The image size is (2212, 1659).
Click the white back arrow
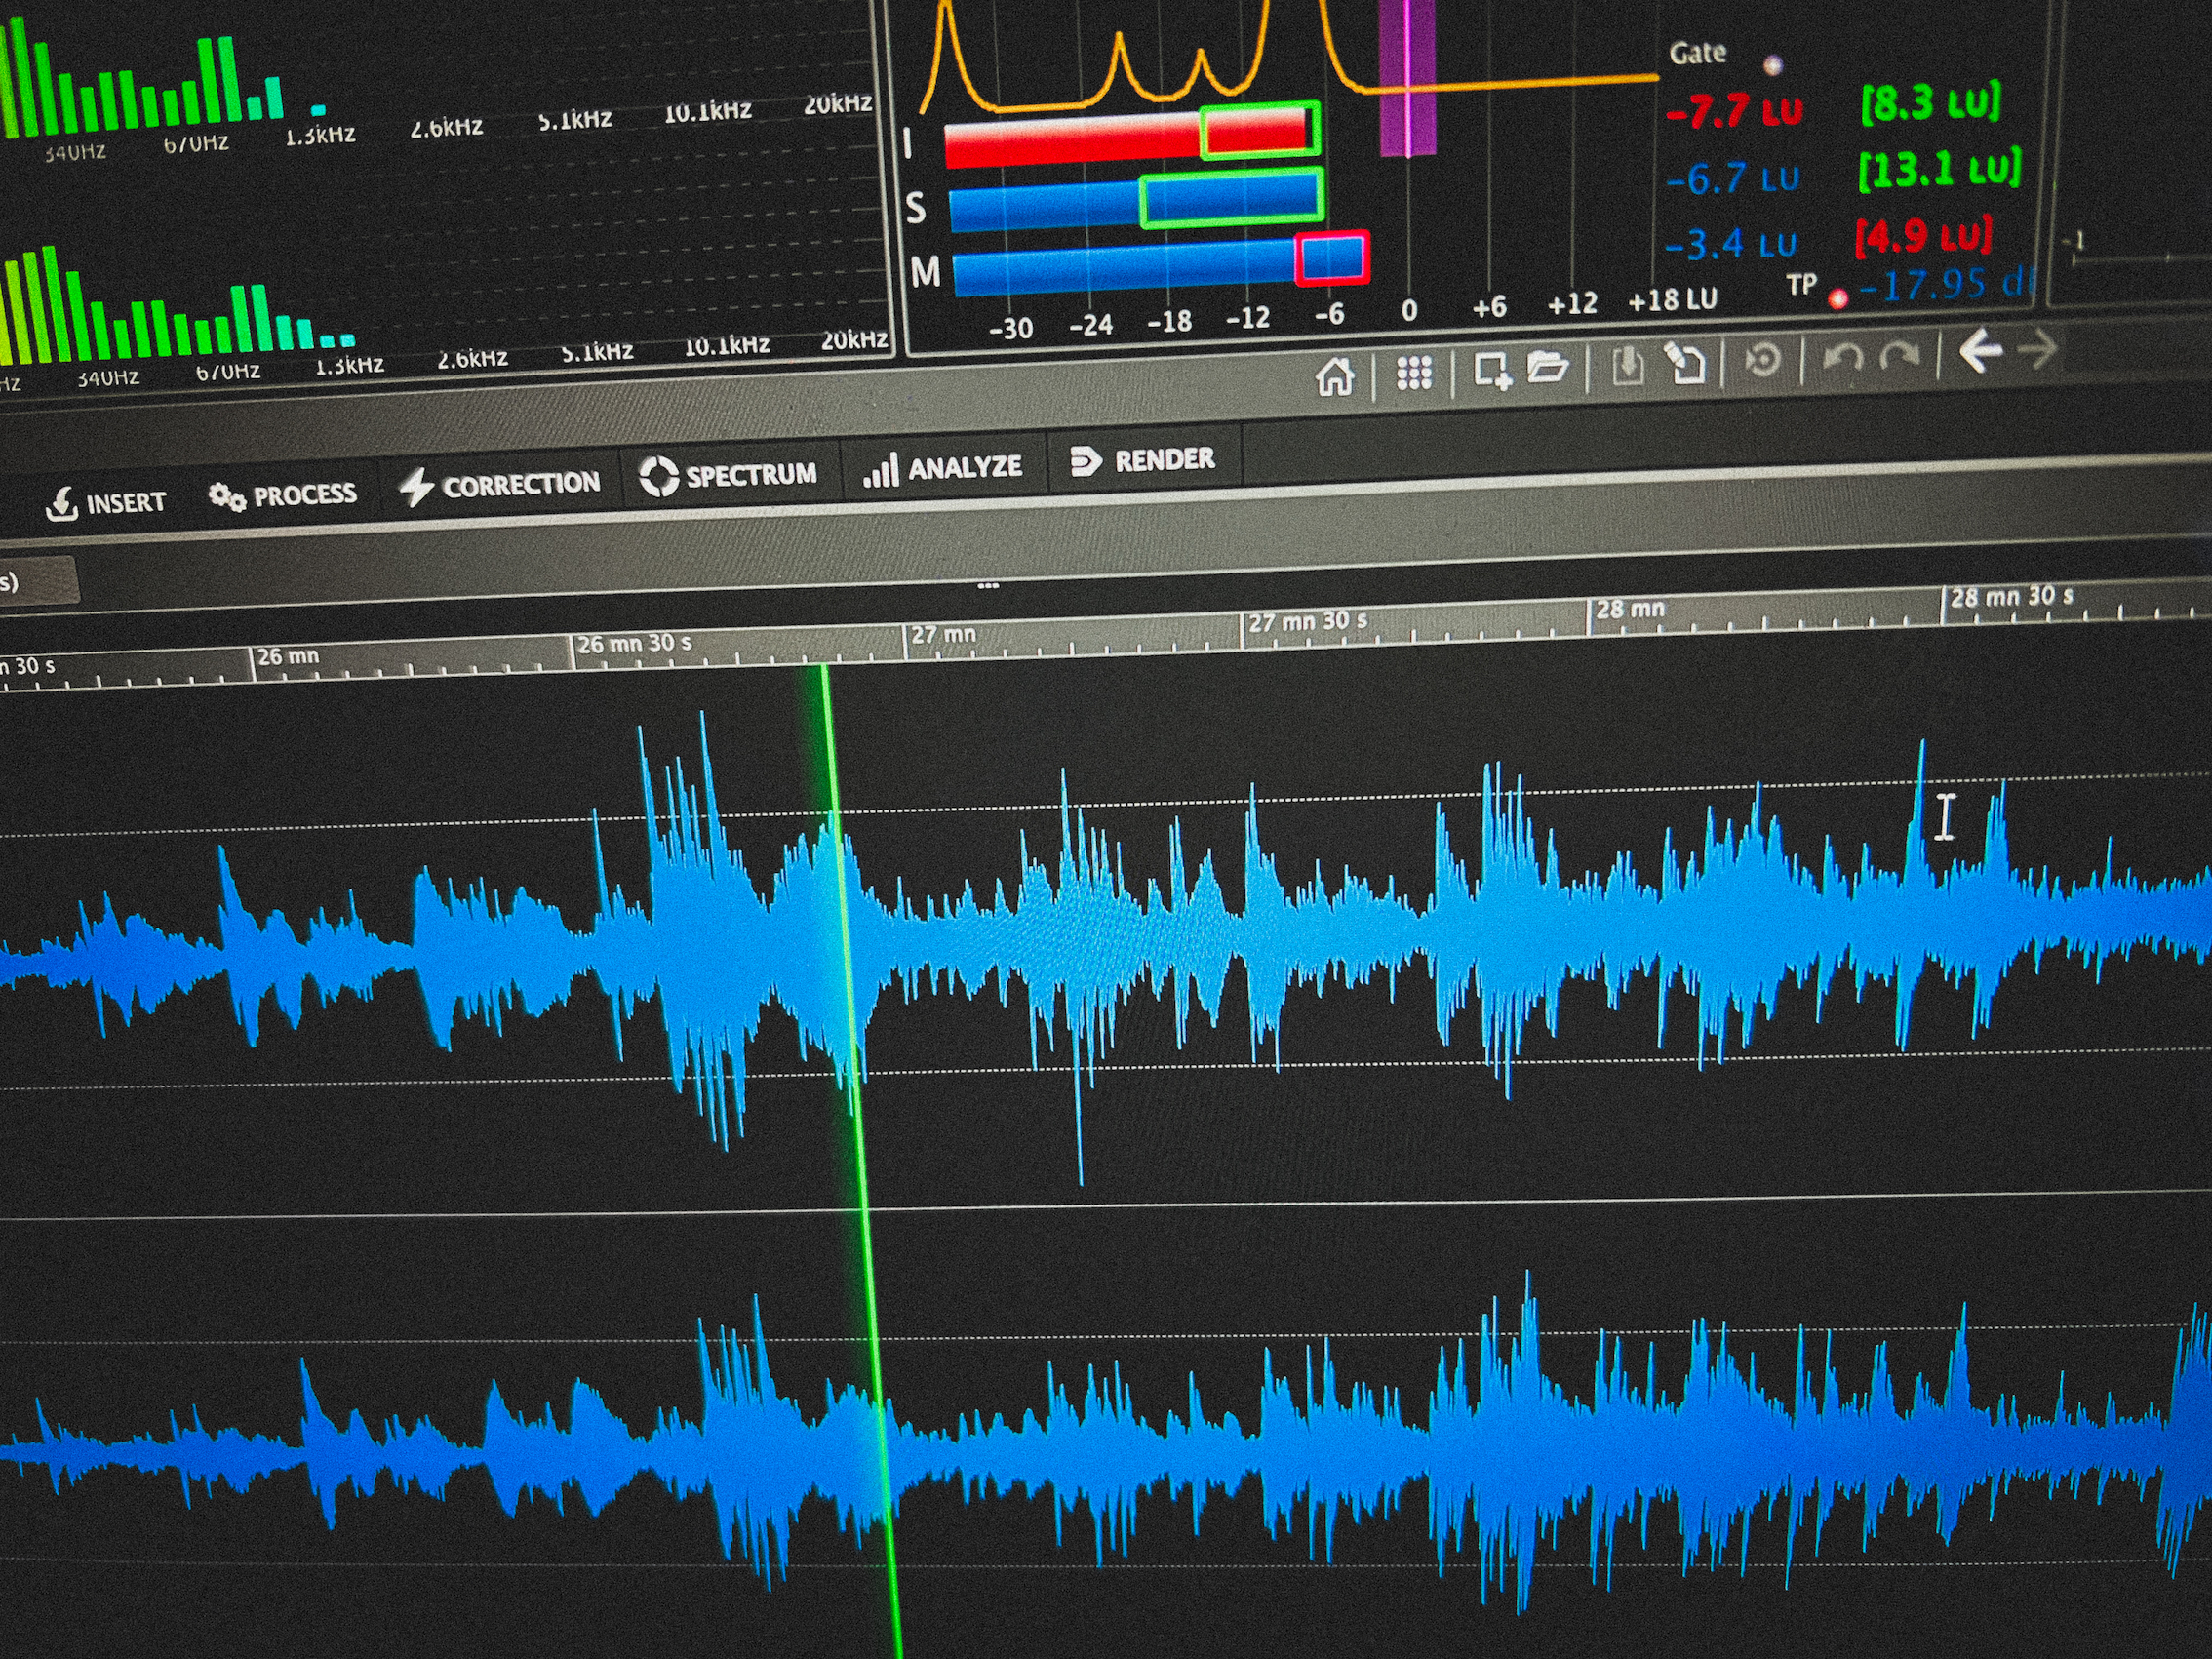[x=1979, y=351]
